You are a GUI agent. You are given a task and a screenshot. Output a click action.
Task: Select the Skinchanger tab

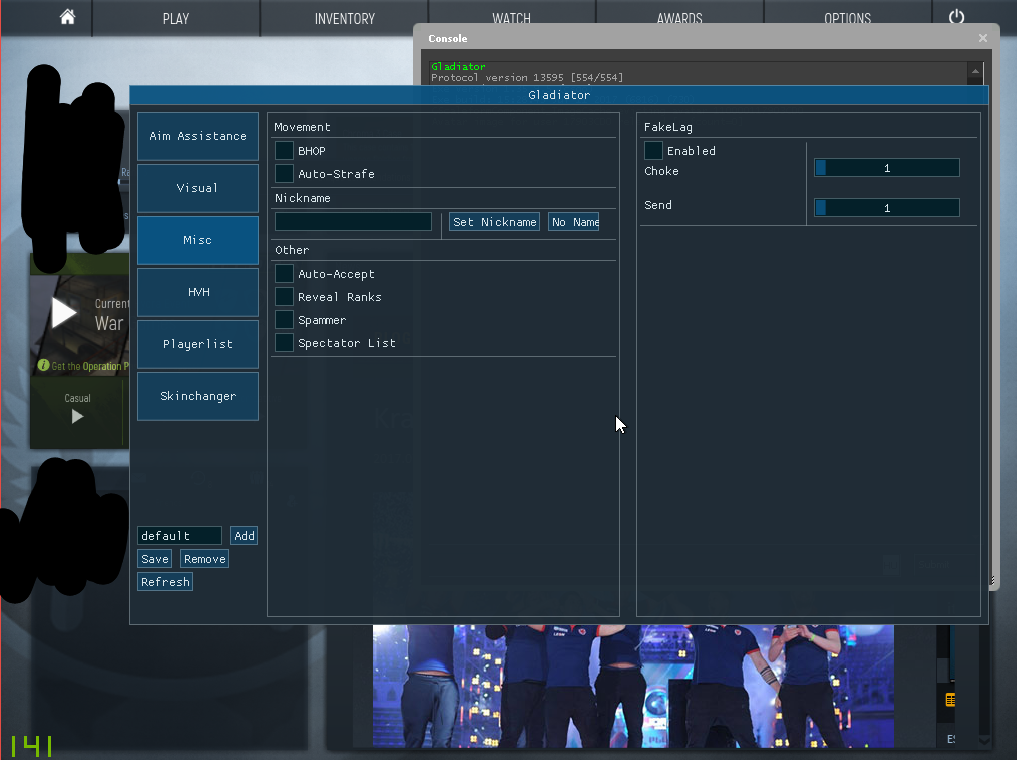(198, 396)
